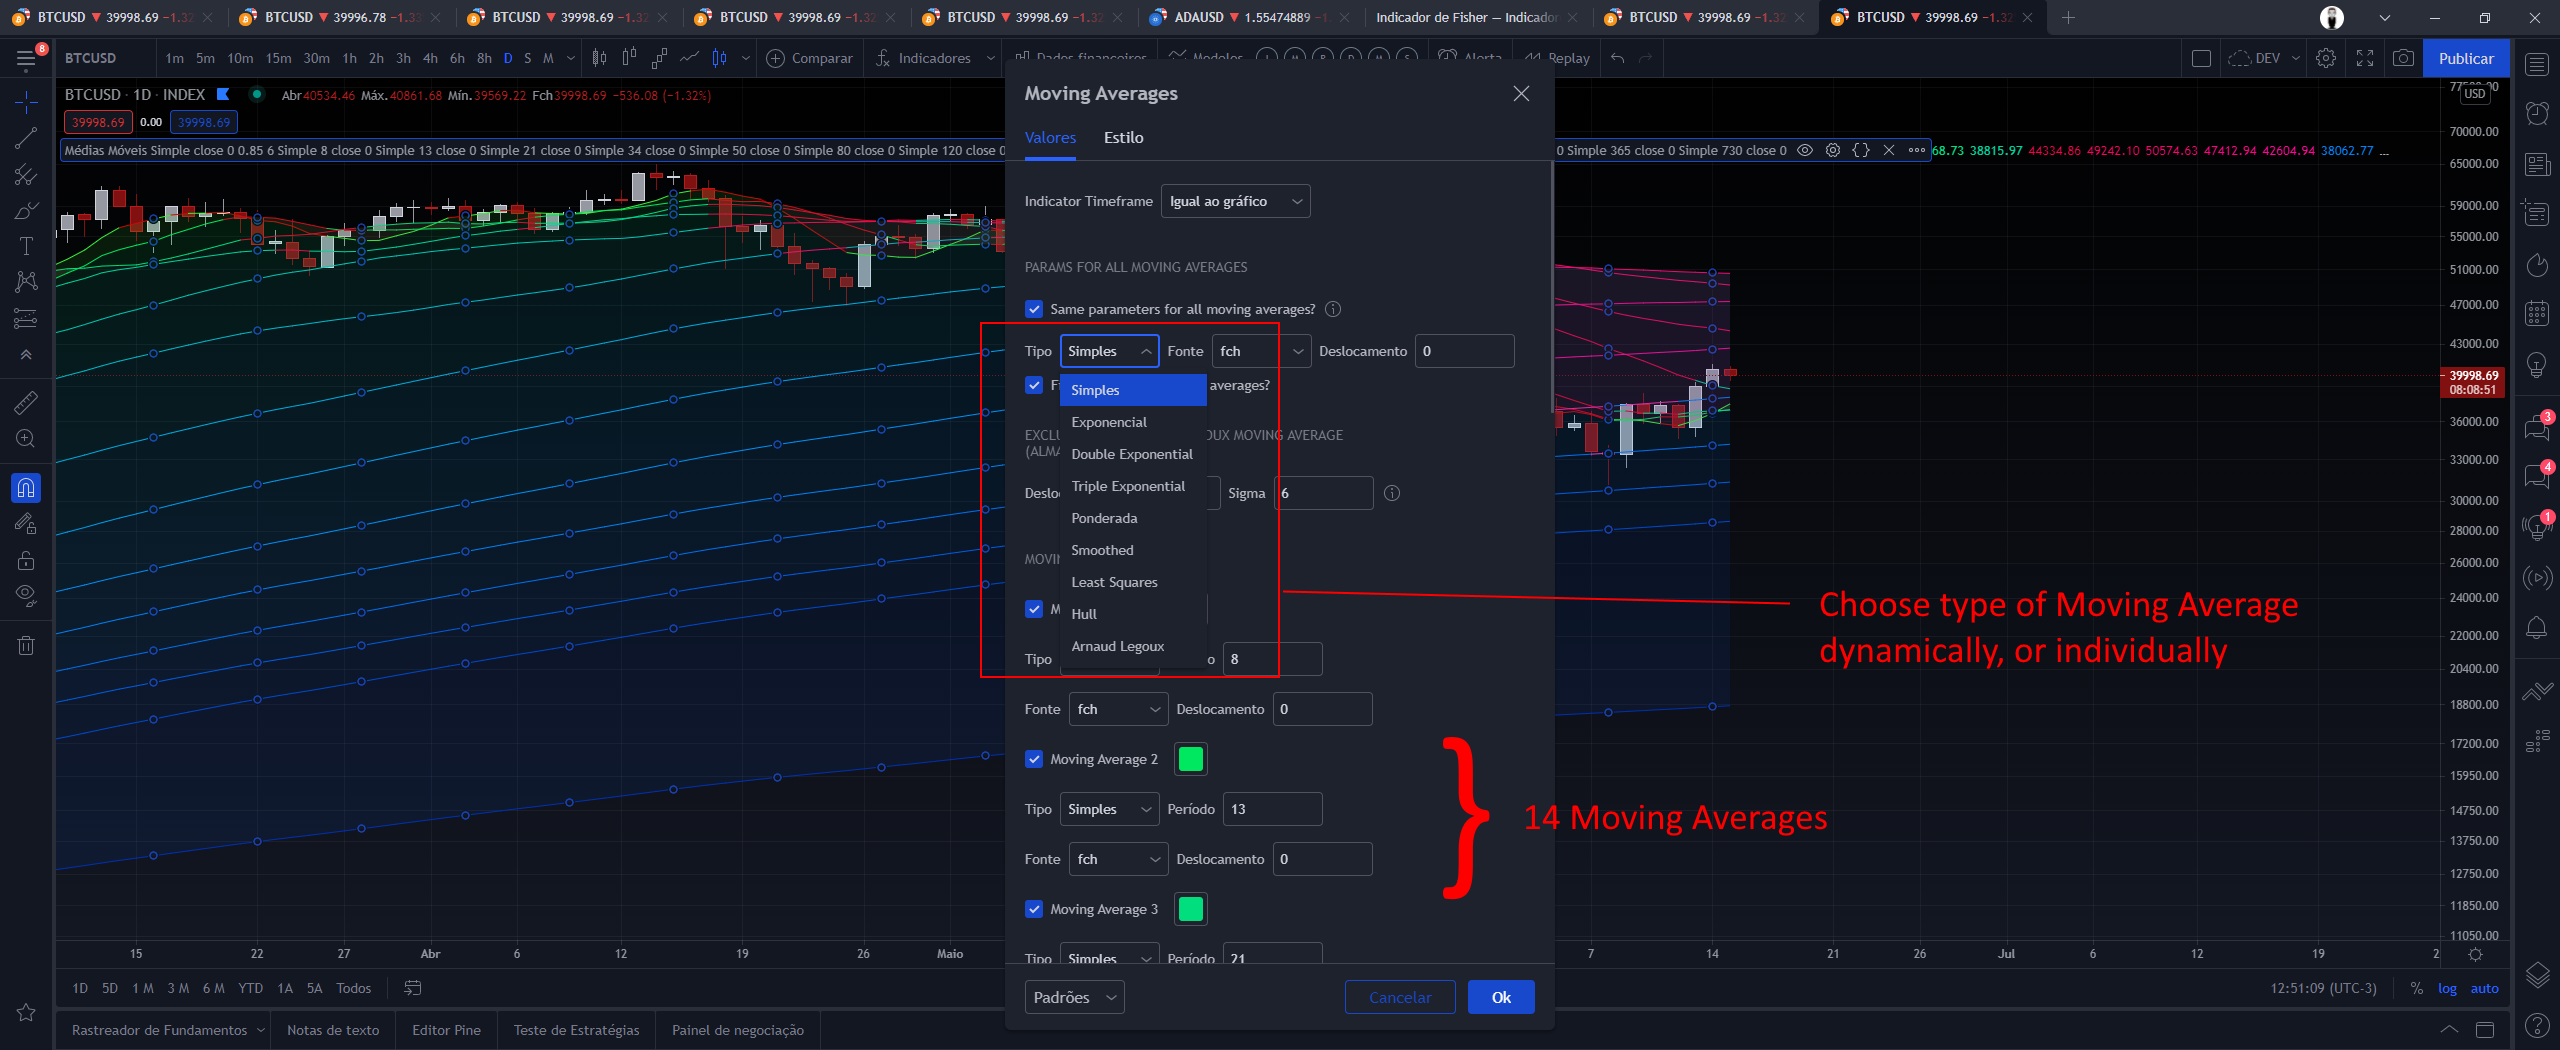The height and width of the screenshot is (1050, 2560).
Task: Open the pattern drawing tools
Action: click(x=27, y=282)
